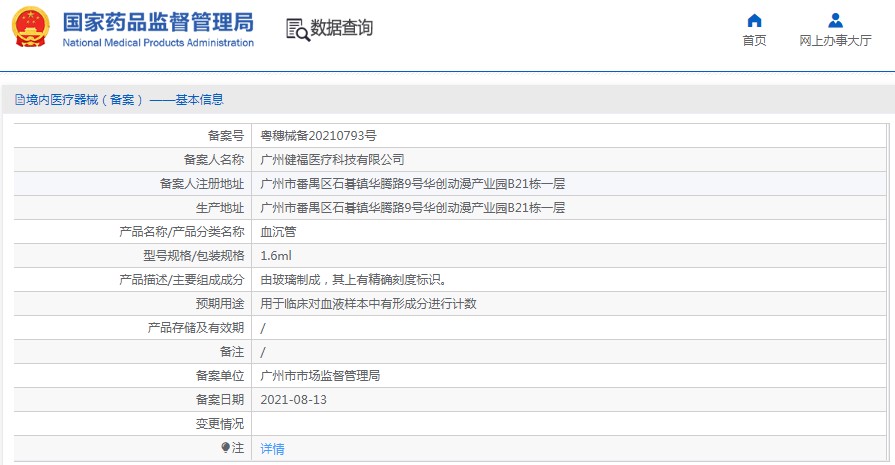The image size is (895, 465).
Task: Click the 境内医疗器械（备案）基本信息 header
Action: click(x=119, y=100)
